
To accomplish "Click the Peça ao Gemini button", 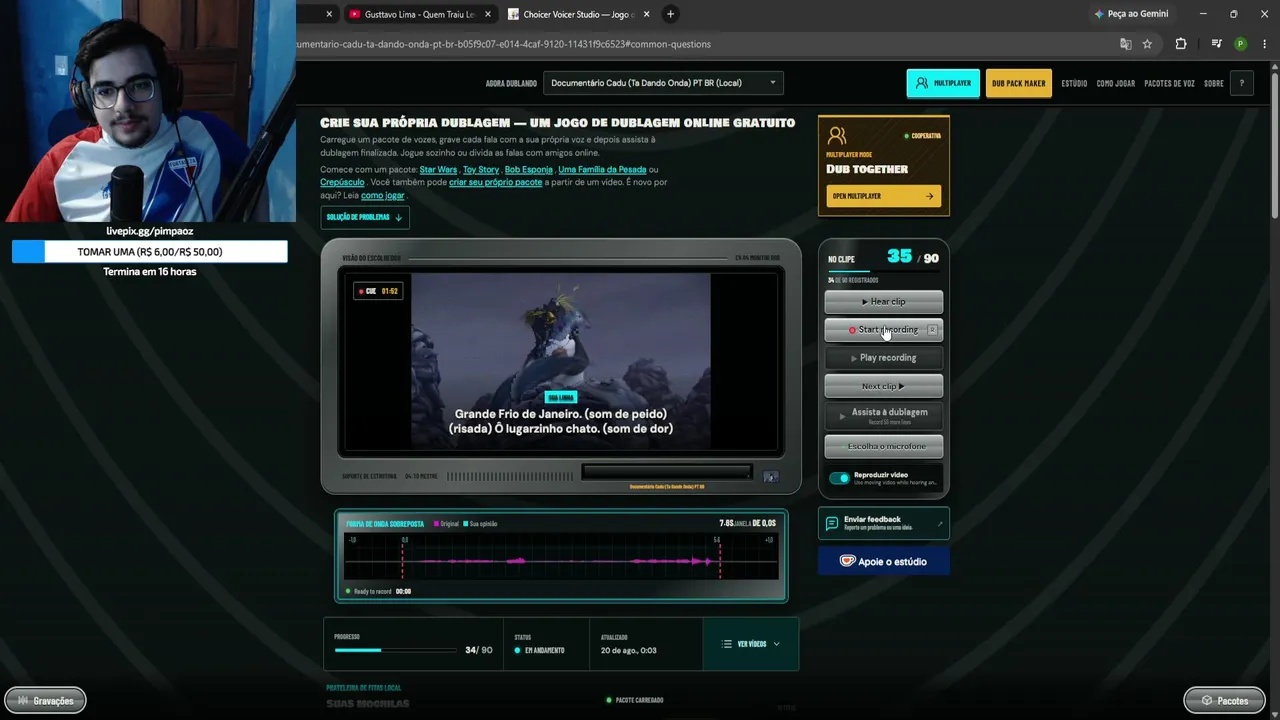I will coord(1131,14).
